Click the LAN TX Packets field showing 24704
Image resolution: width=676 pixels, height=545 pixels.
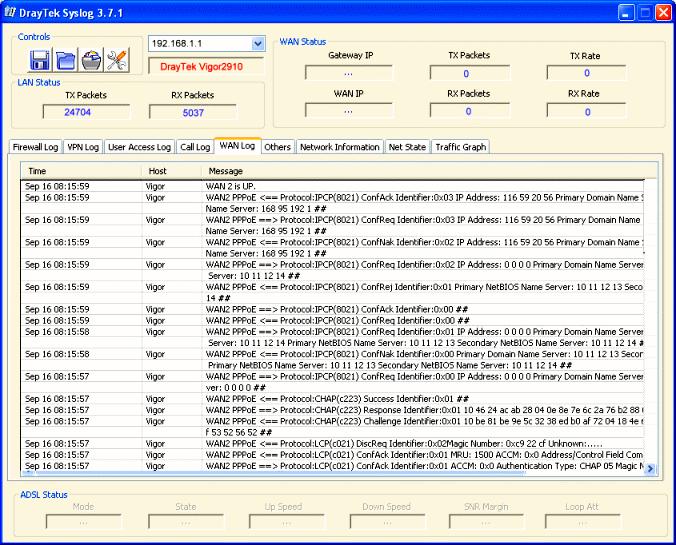pos(86,113)
